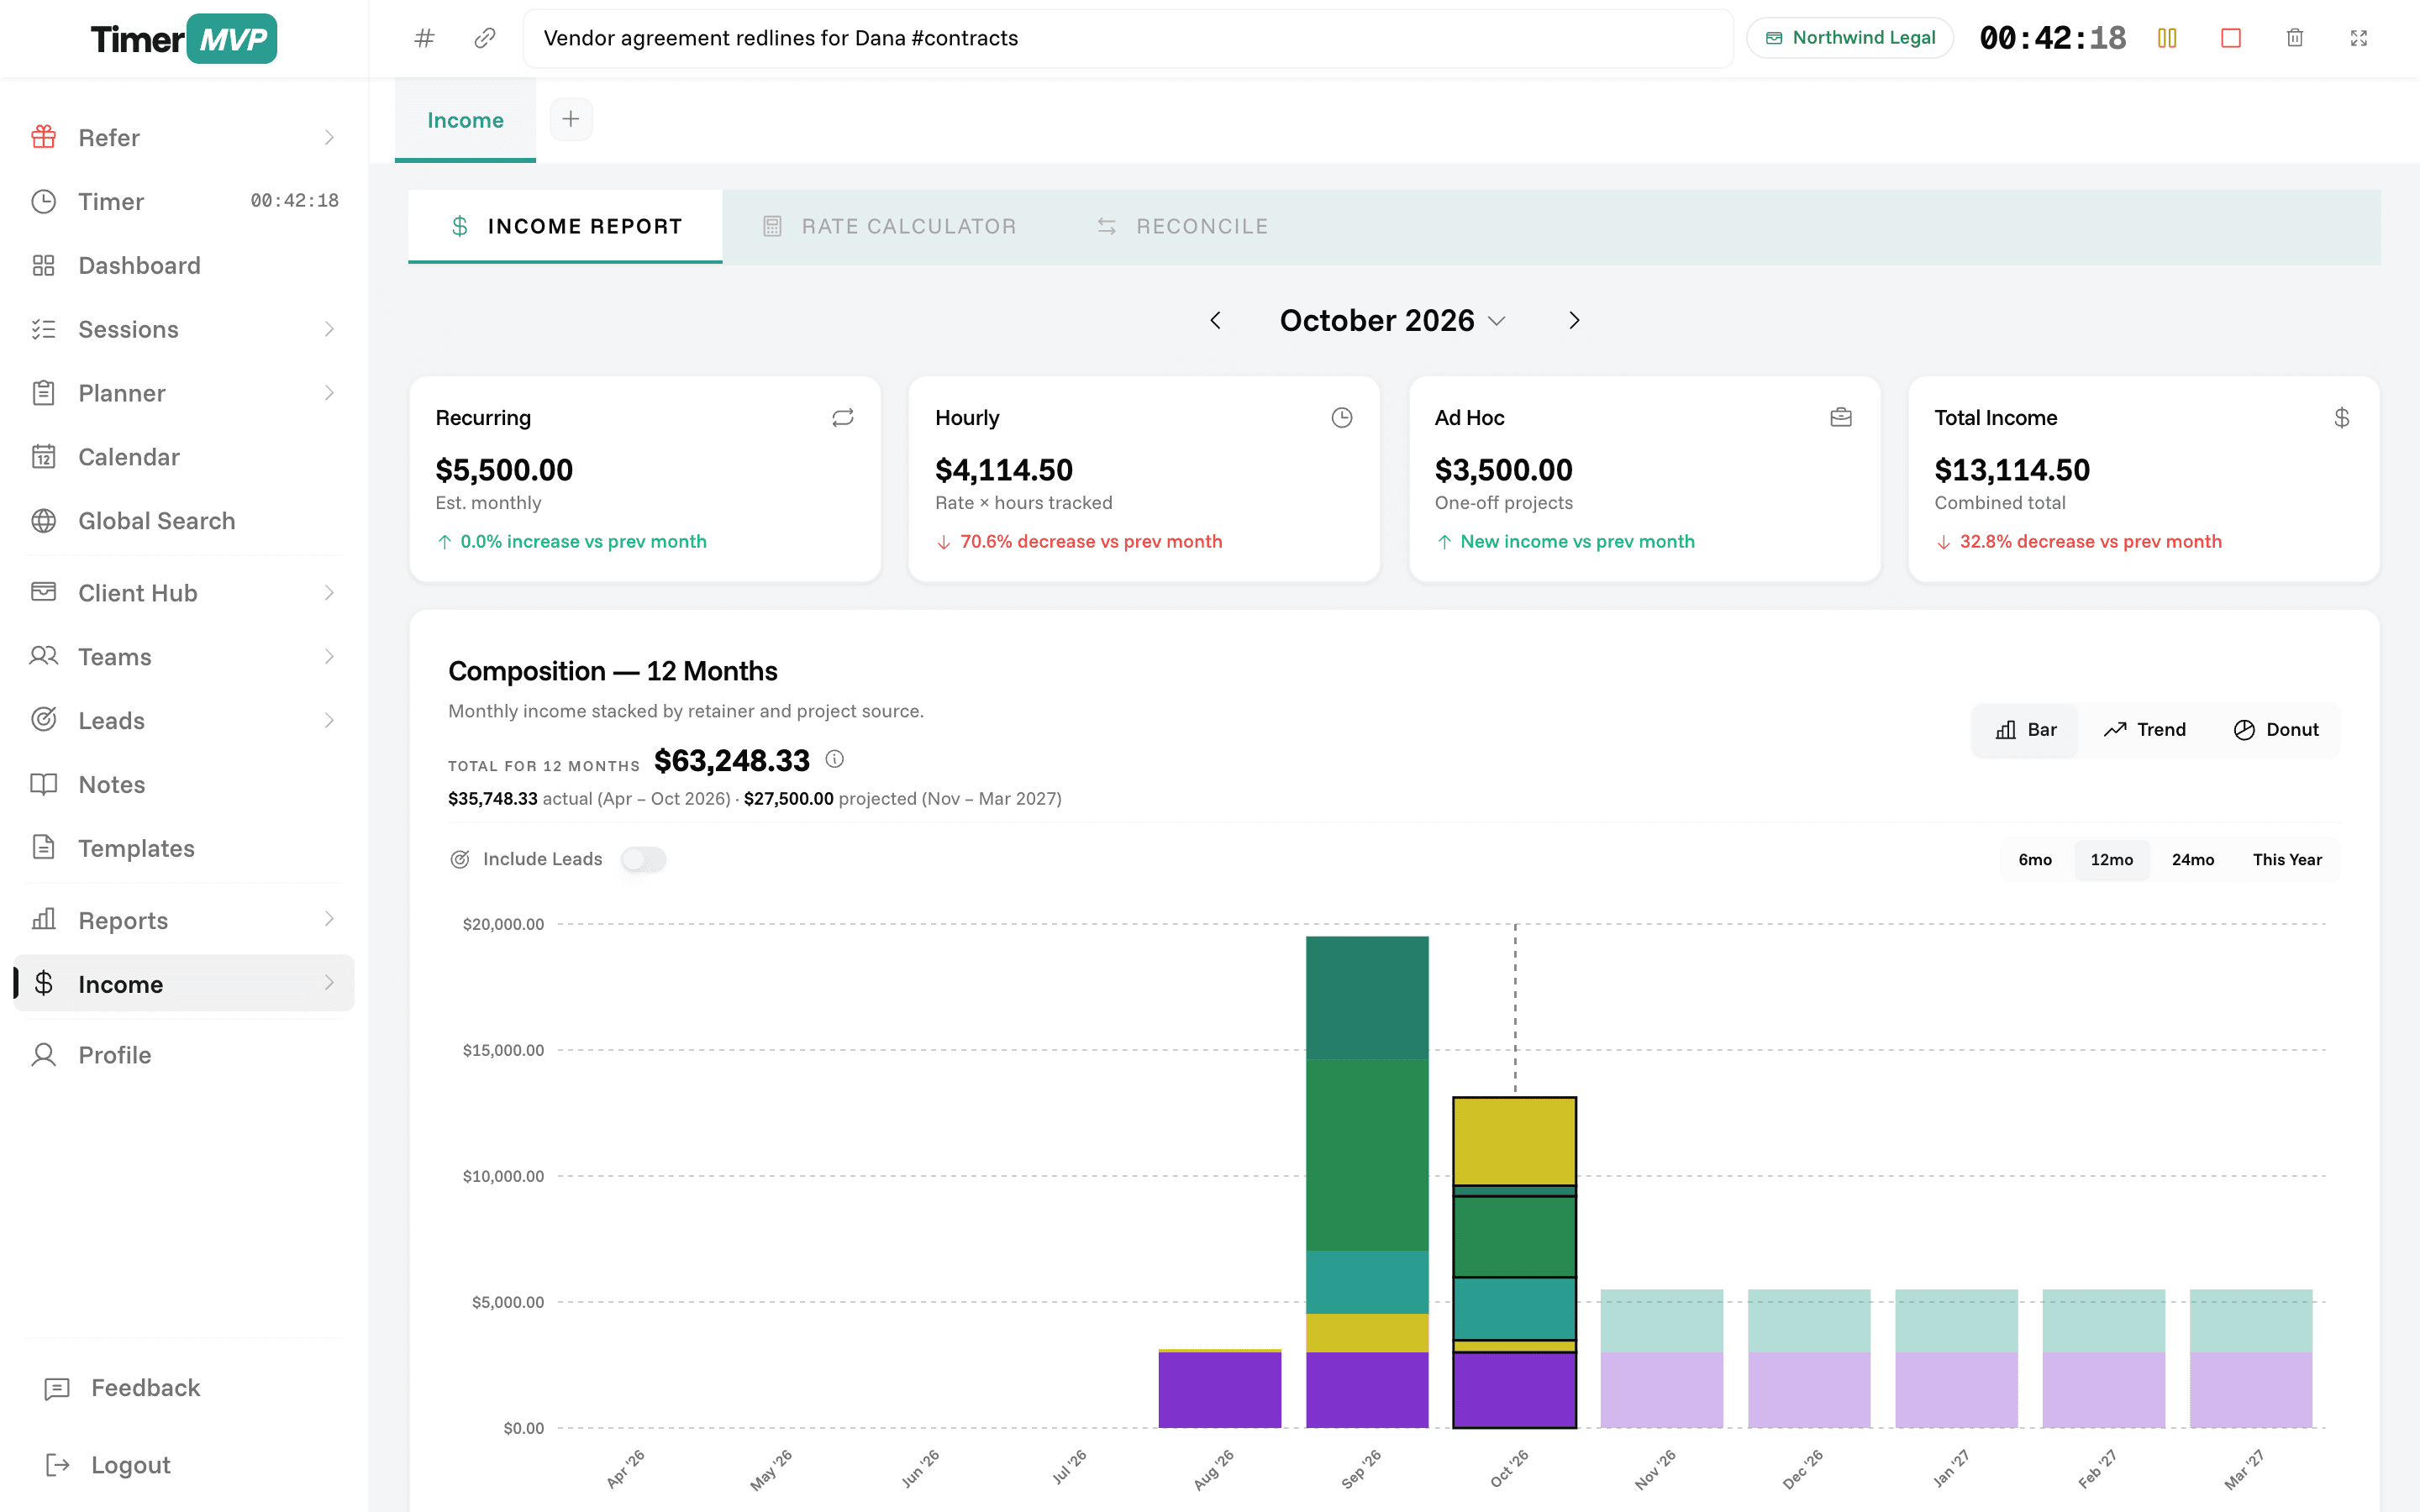Click the recurring icon on the Recurring card
The height and width of the screenshot is (1512, 2420).
coord(843,418)
